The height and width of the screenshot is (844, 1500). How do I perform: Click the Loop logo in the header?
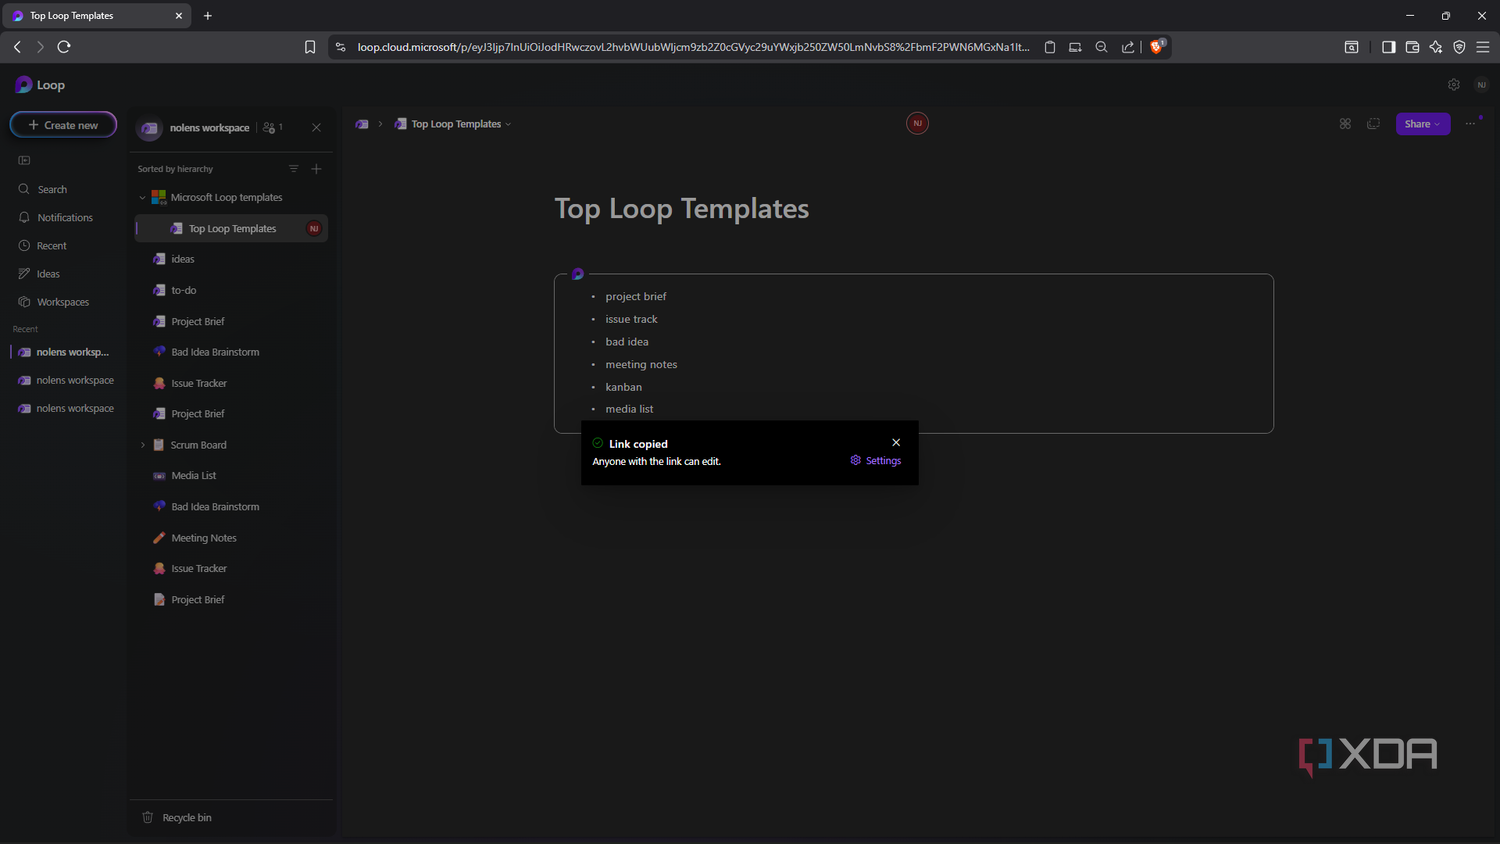click(40, 85)
